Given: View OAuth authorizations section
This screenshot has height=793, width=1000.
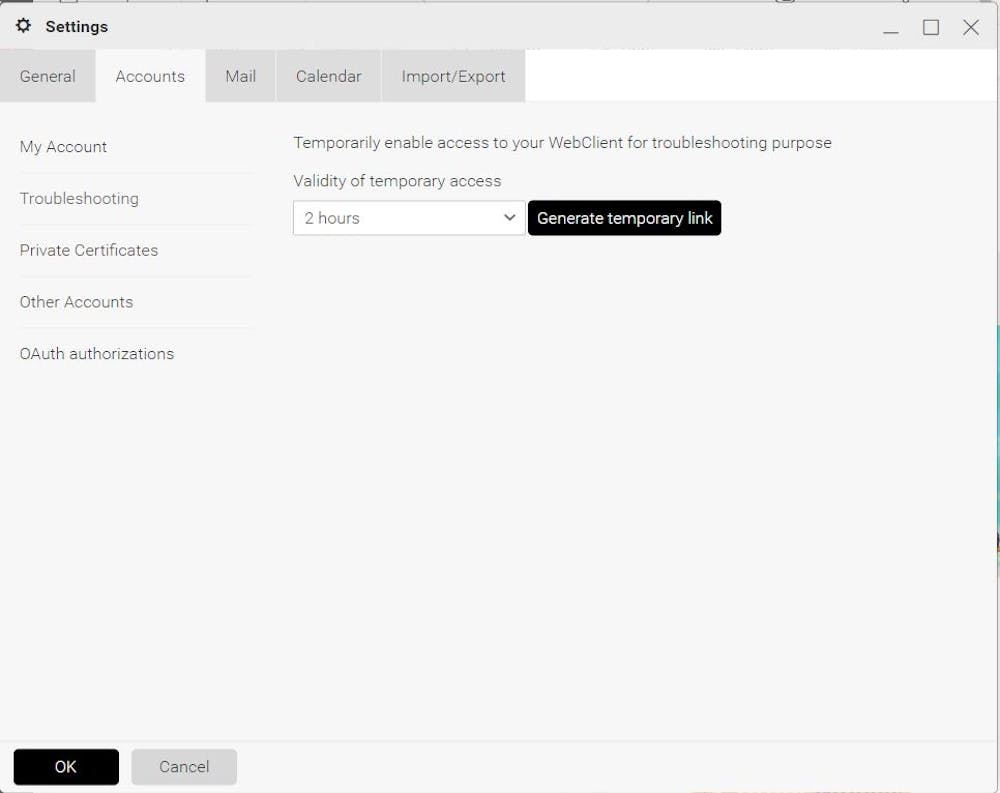Looking at the screenshot, I should coord(97,353).
